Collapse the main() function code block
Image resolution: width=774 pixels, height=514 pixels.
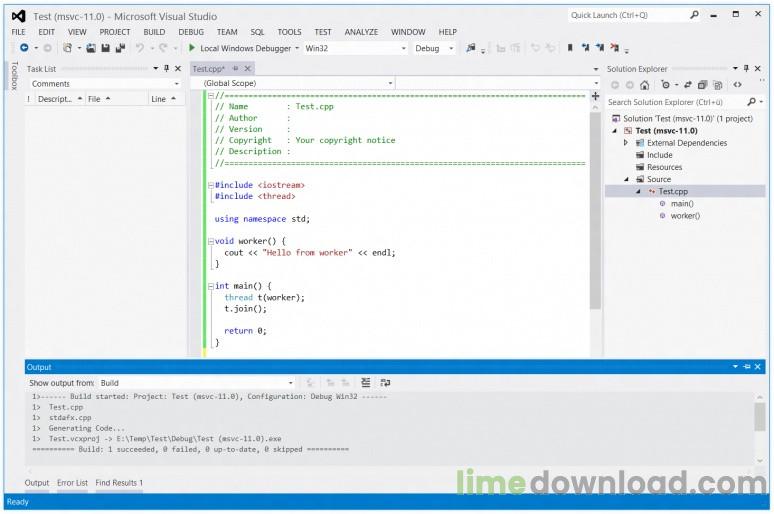click(x=211, y=286)
